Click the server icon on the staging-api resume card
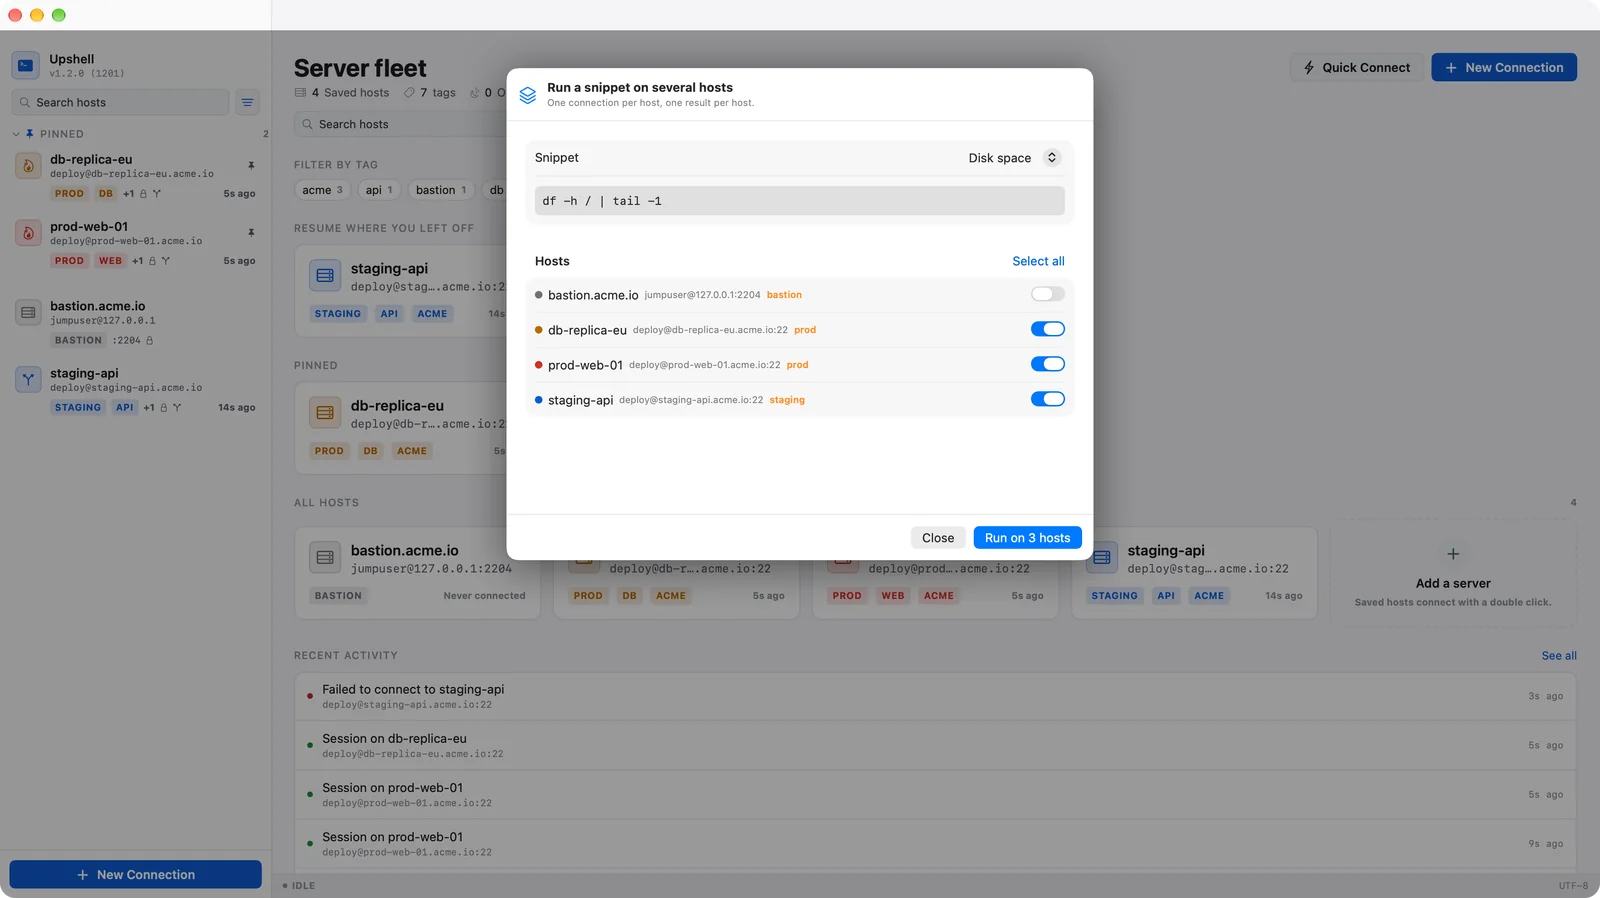 (x=325, y=275)
